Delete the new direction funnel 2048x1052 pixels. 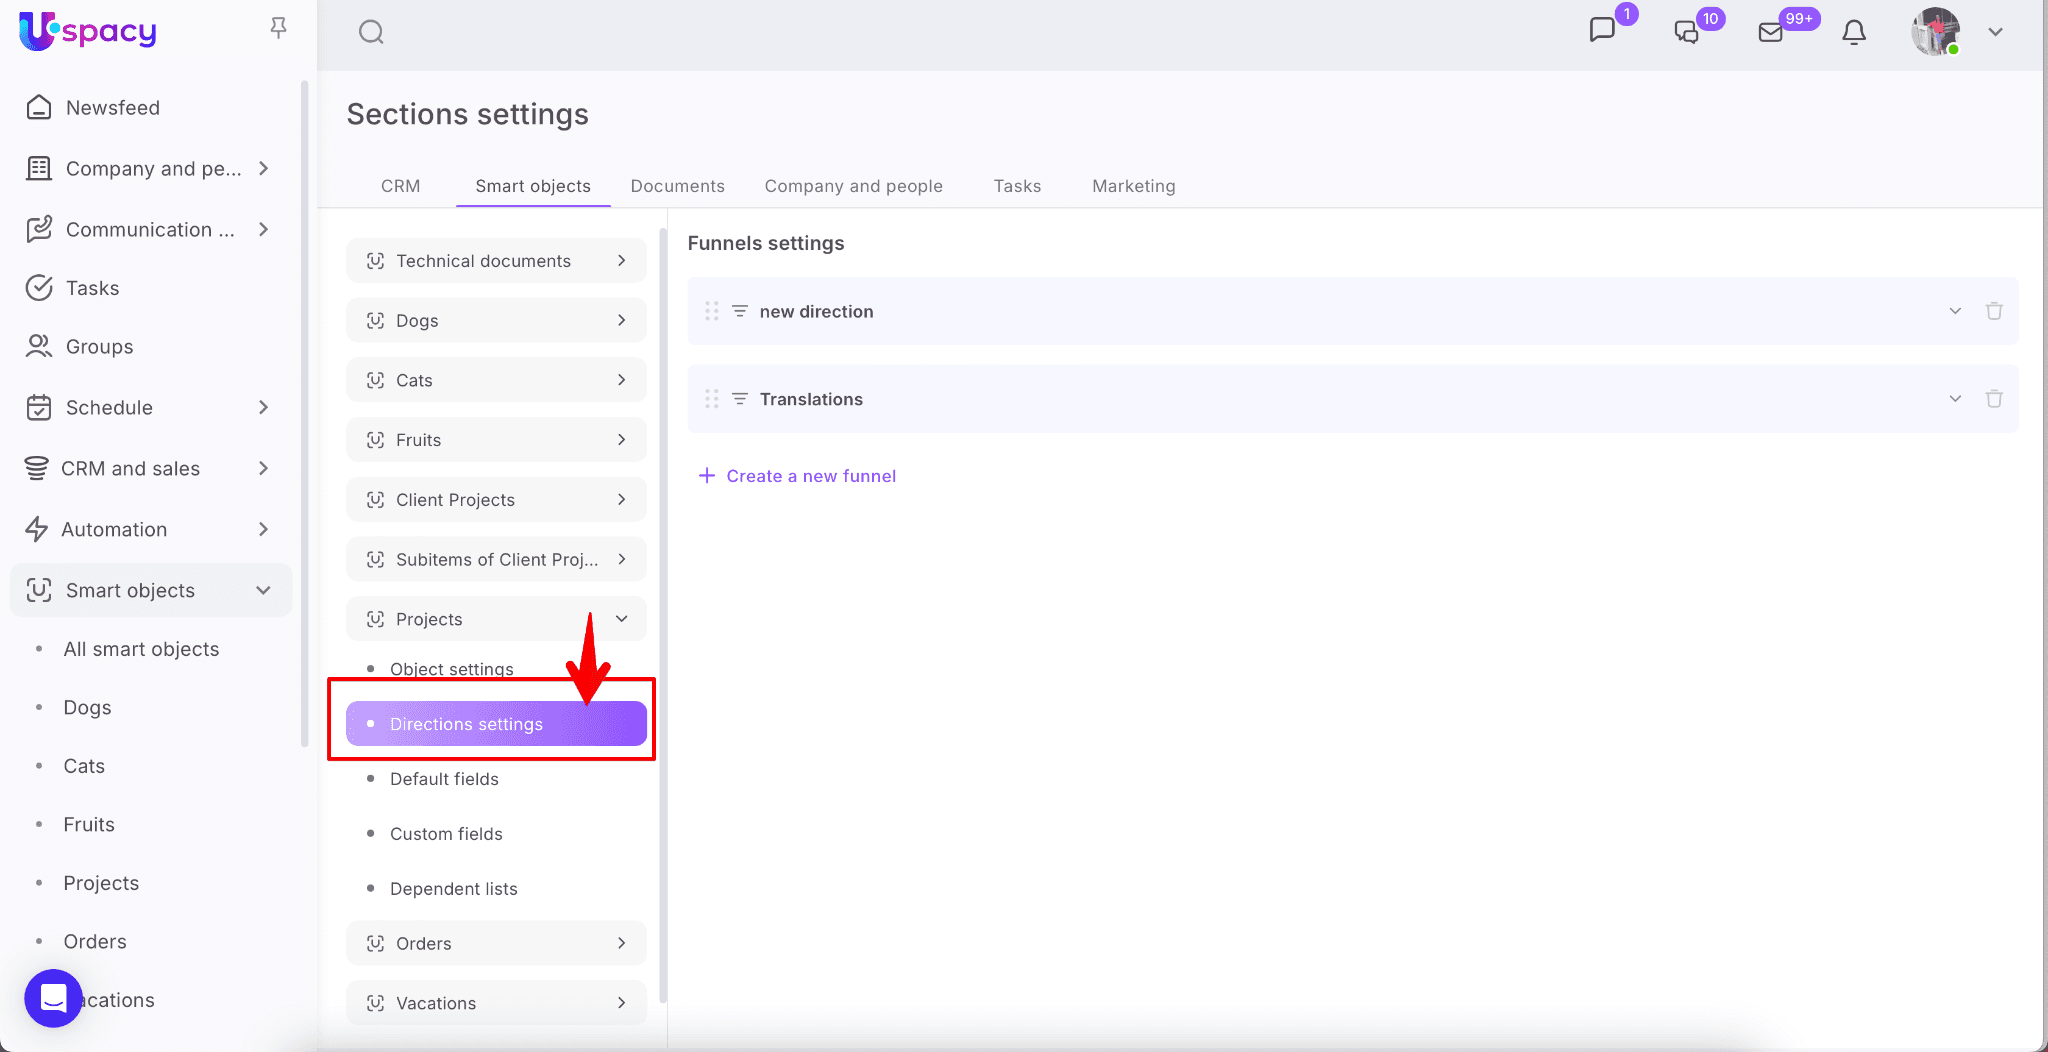tap(1993, 311)
